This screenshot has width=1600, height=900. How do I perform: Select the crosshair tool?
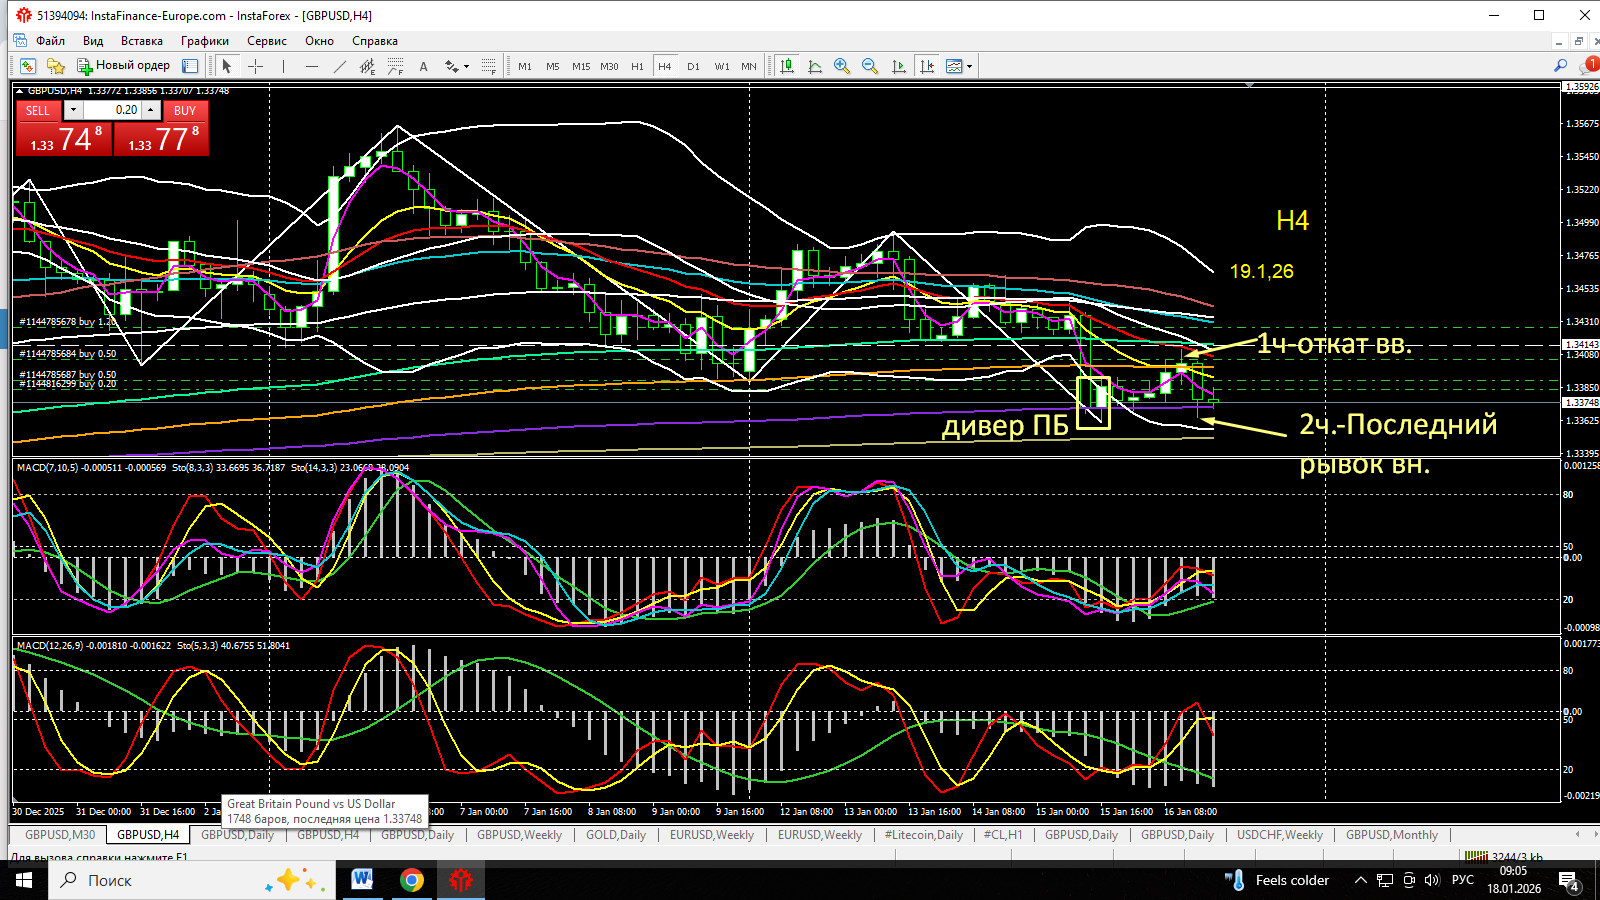pyautogui.click(x=255, y=66)
